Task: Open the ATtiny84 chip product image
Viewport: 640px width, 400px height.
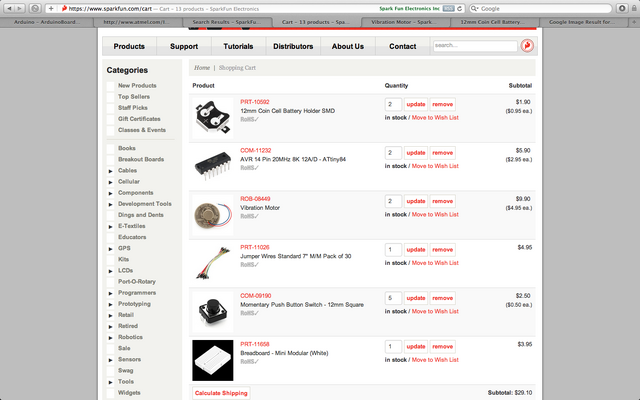Action: [213, 167]
